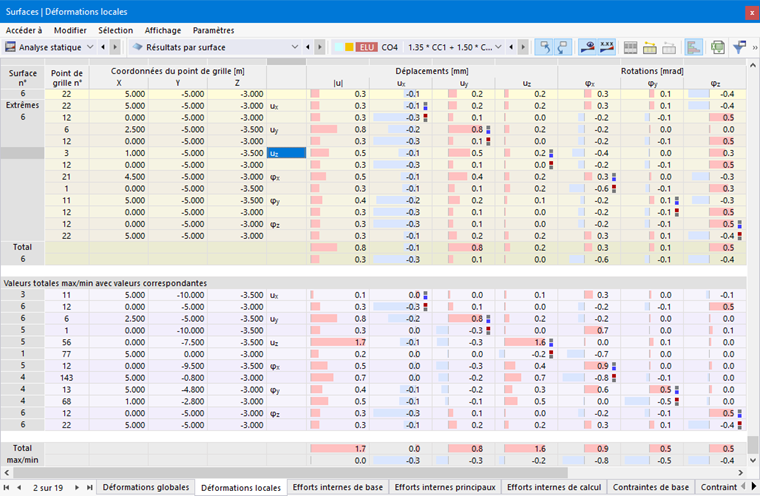Open the result filter funnel icon
The height and width of the screenshot is (496, 760).
[x=739, y=48]
